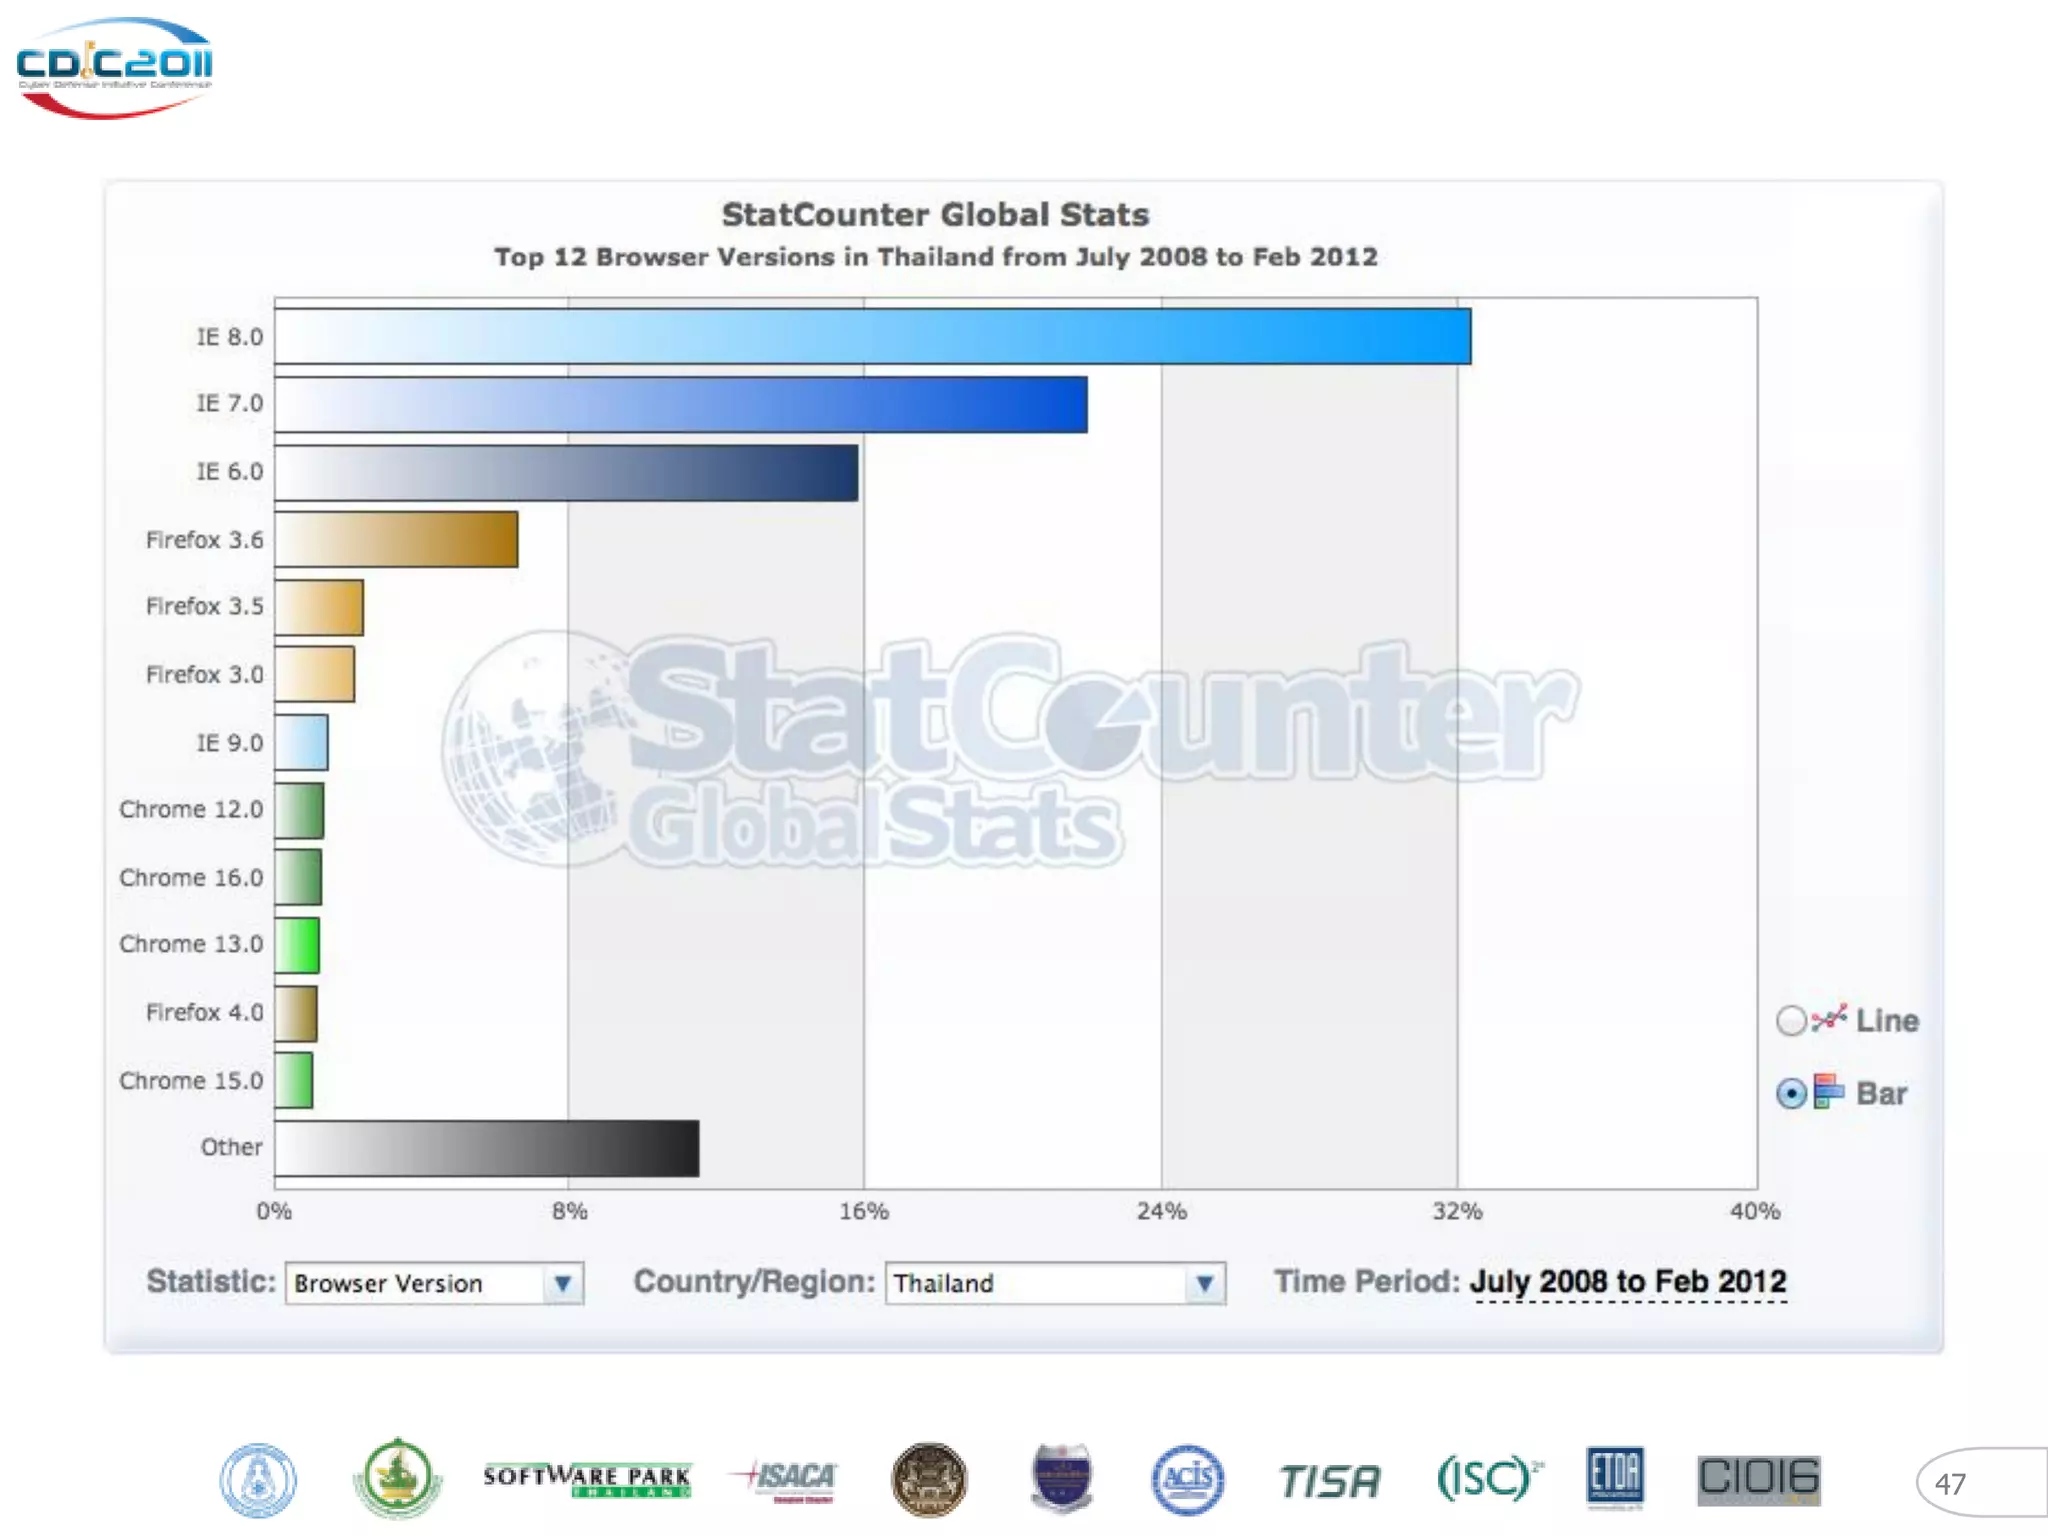Click the July 2008 to Feb 2012 link

pos(1627,1282)
